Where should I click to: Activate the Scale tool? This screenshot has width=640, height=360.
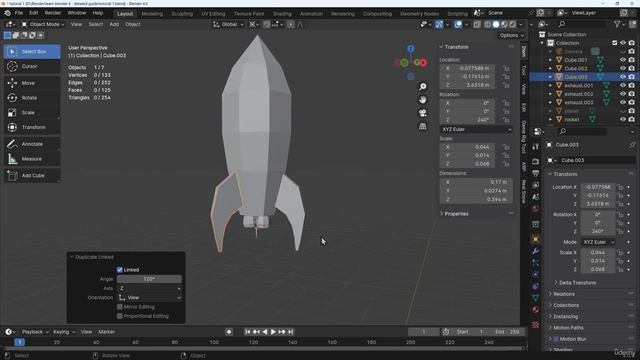[x=32, y=112]
